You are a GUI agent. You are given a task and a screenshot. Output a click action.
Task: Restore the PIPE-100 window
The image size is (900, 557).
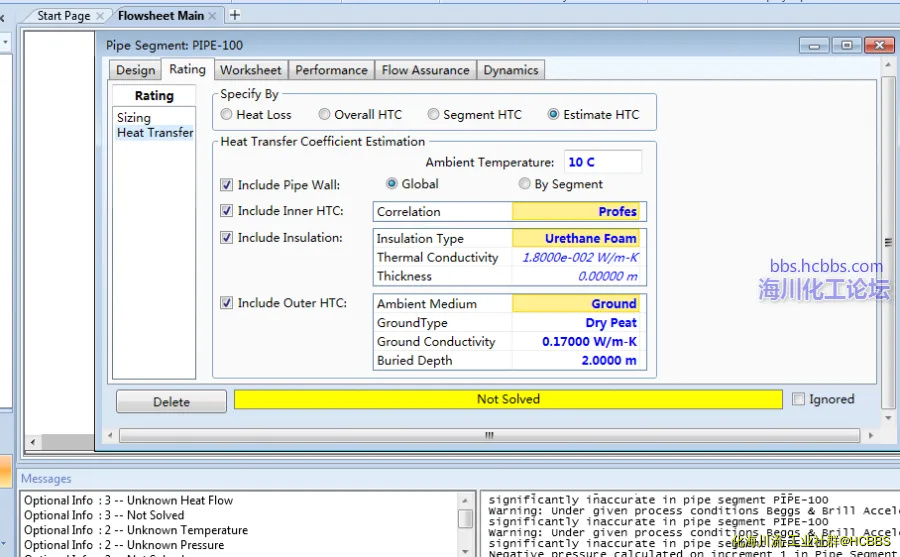tap(847, 45)
